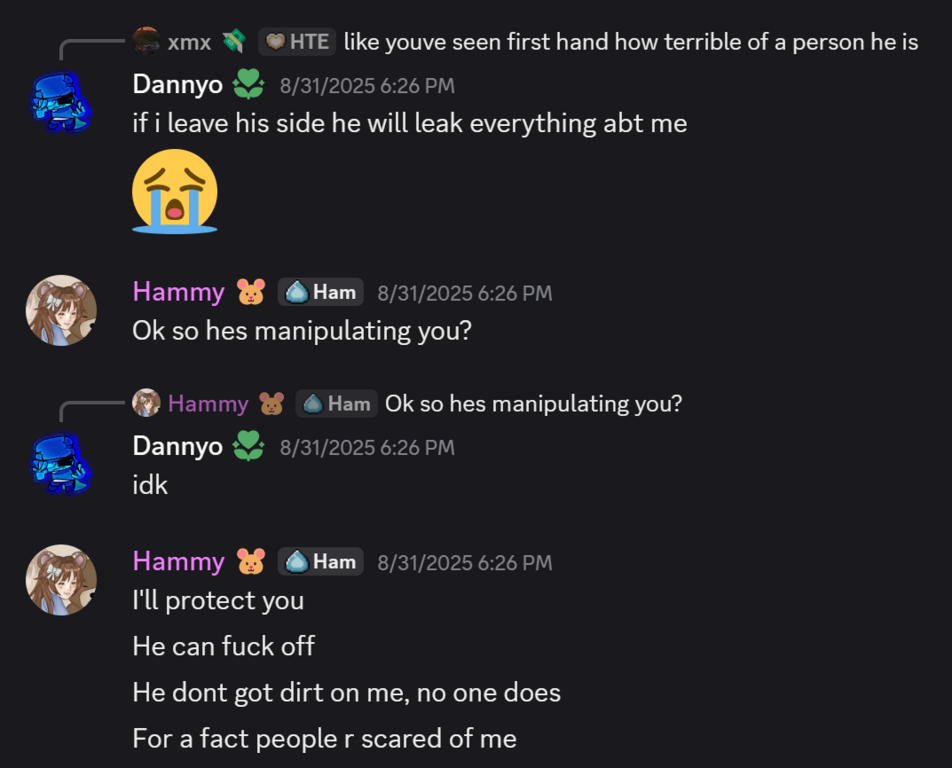Viewport: 952px width, 768px height.
Task: Click Dannyo's username above "if i leave his side"
Action: (177, 85)
